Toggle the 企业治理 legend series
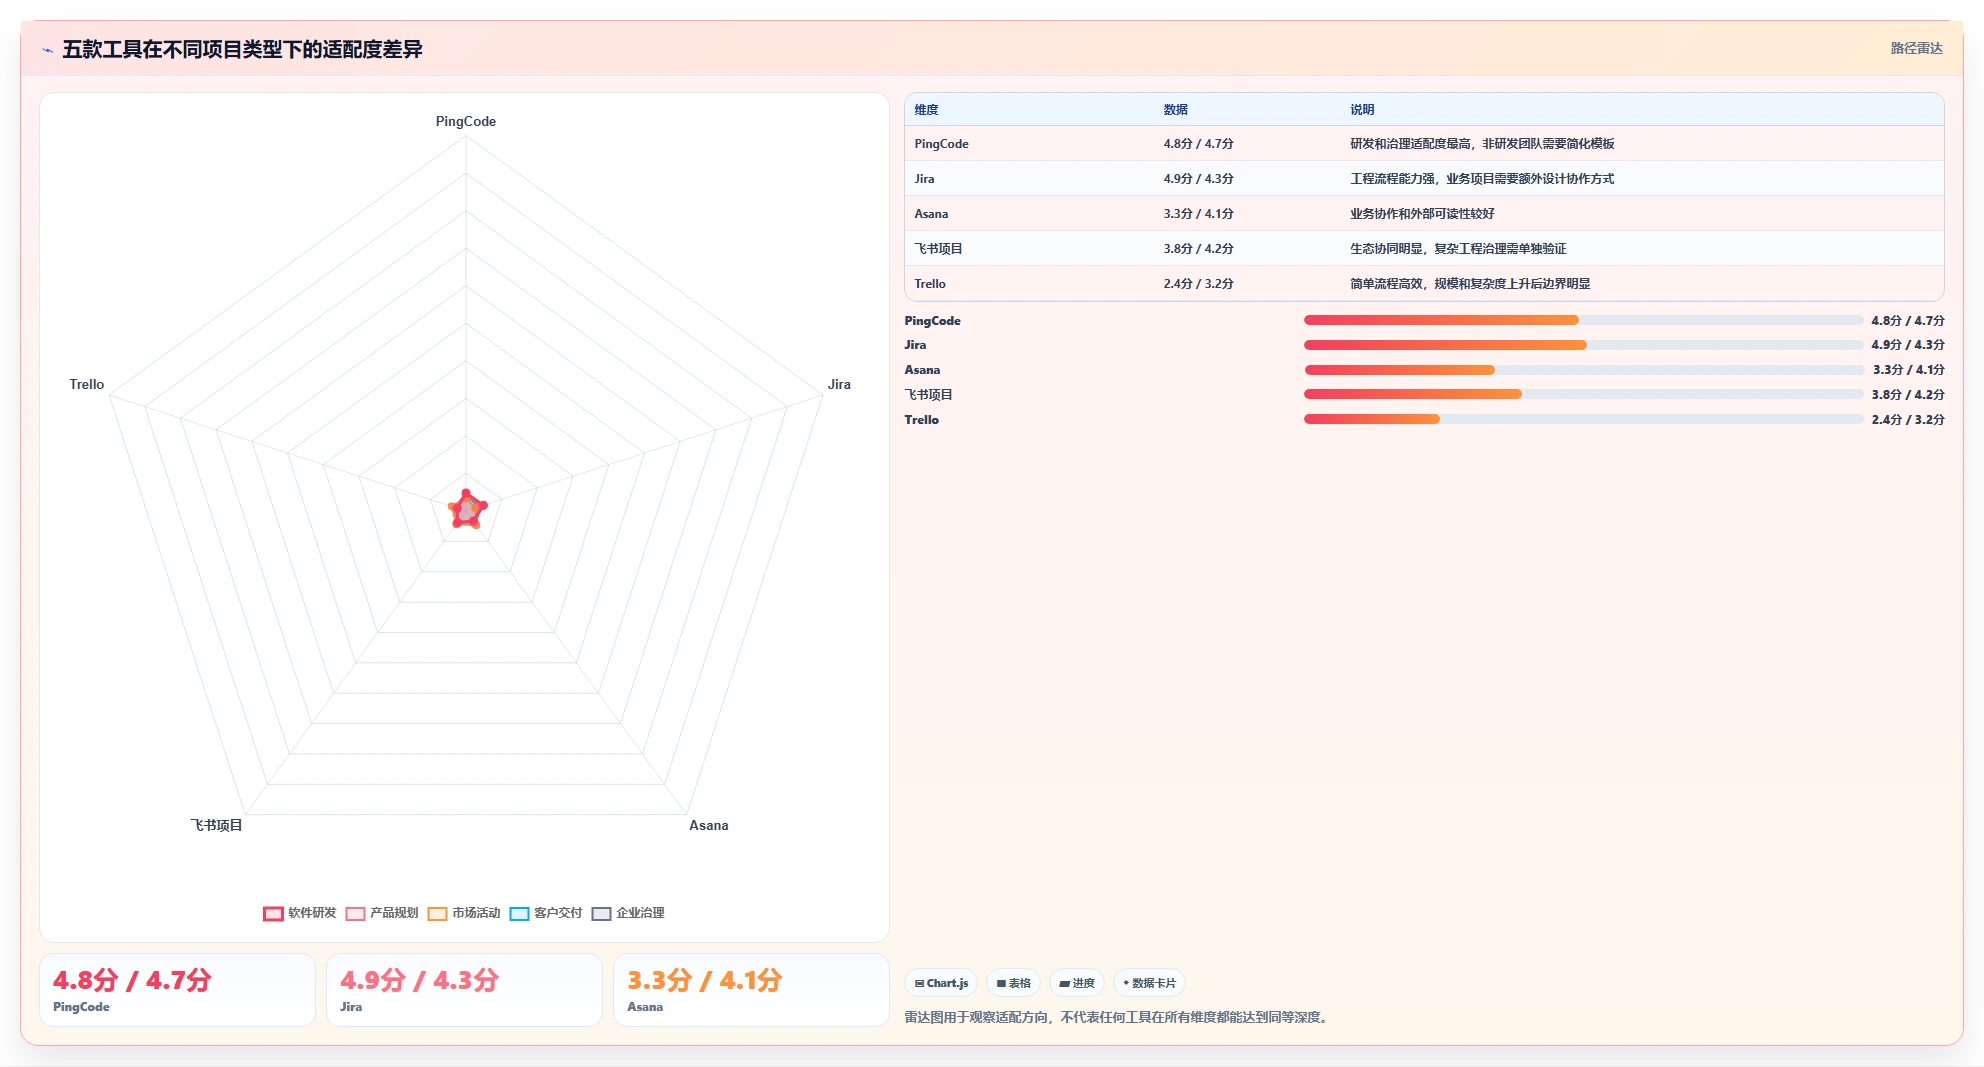Image resolution: width=1984 pixels, height=1067 pixels. [628, 913]
